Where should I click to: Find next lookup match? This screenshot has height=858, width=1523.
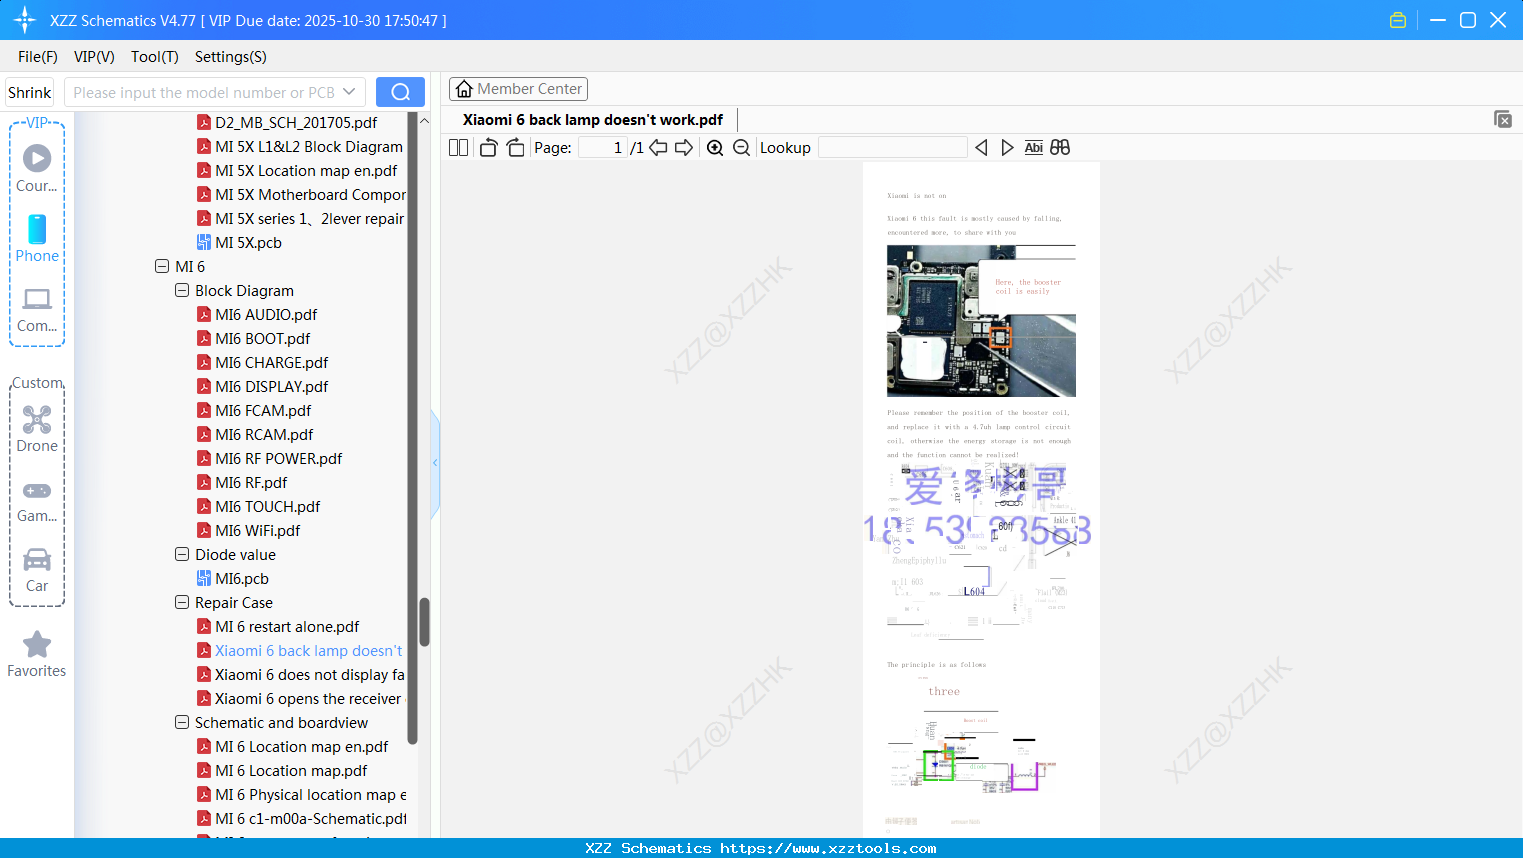[x=1007, y=148]
